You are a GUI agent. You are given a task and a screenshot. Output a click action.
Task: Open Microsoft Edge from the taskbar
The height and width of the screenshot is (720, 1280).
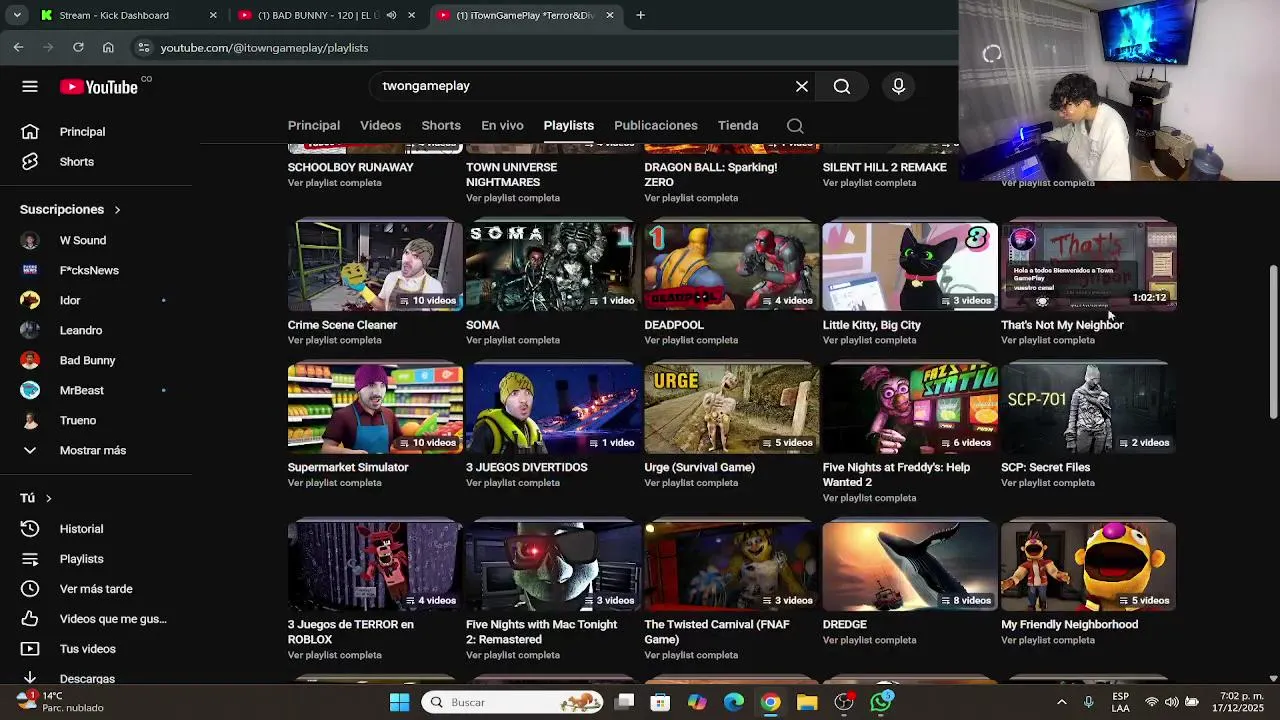click(x=734, y=702)
